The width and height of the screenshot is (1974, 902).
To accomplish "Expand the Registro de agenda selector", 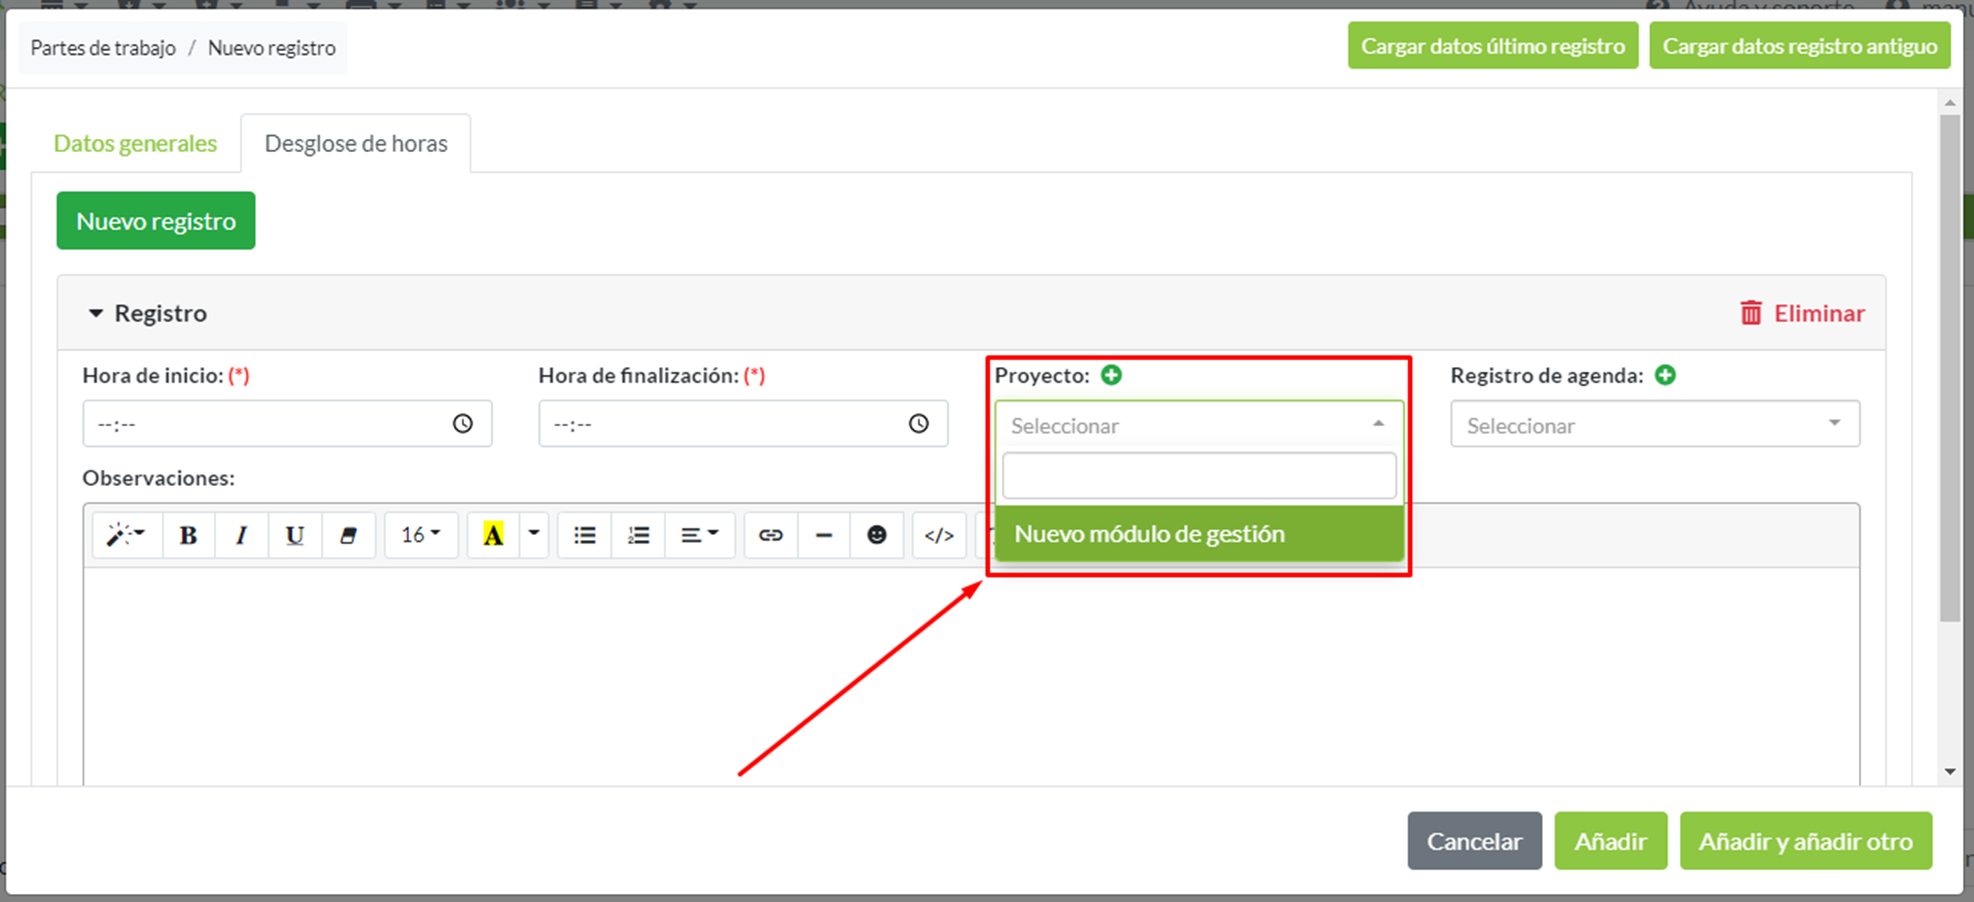I will [x=1654, y=425].
